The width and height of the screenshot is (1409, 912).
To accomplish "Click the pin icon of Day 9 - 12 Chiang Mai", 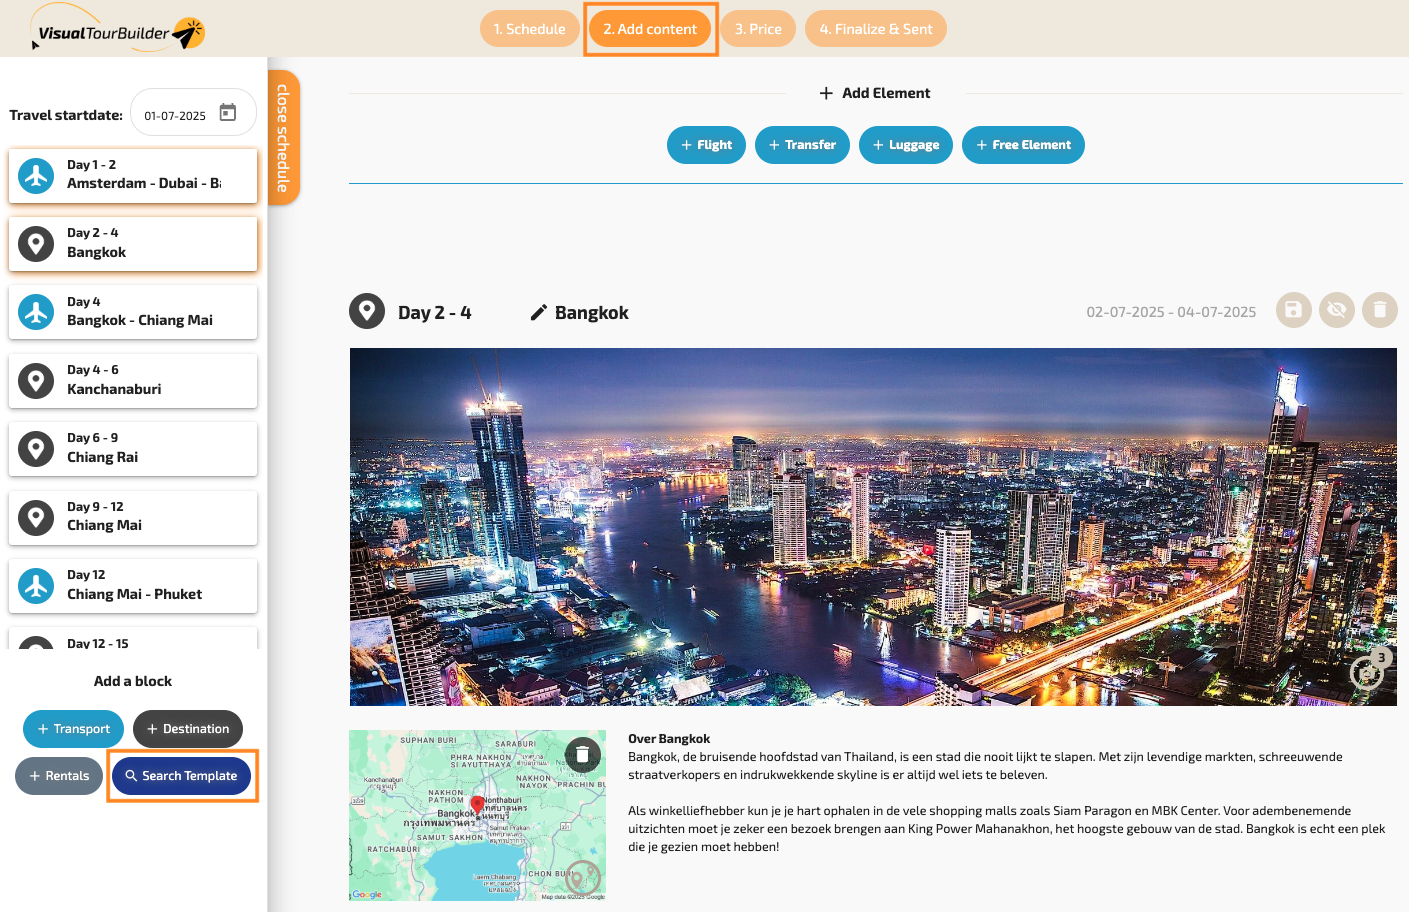I will [36, 518].
